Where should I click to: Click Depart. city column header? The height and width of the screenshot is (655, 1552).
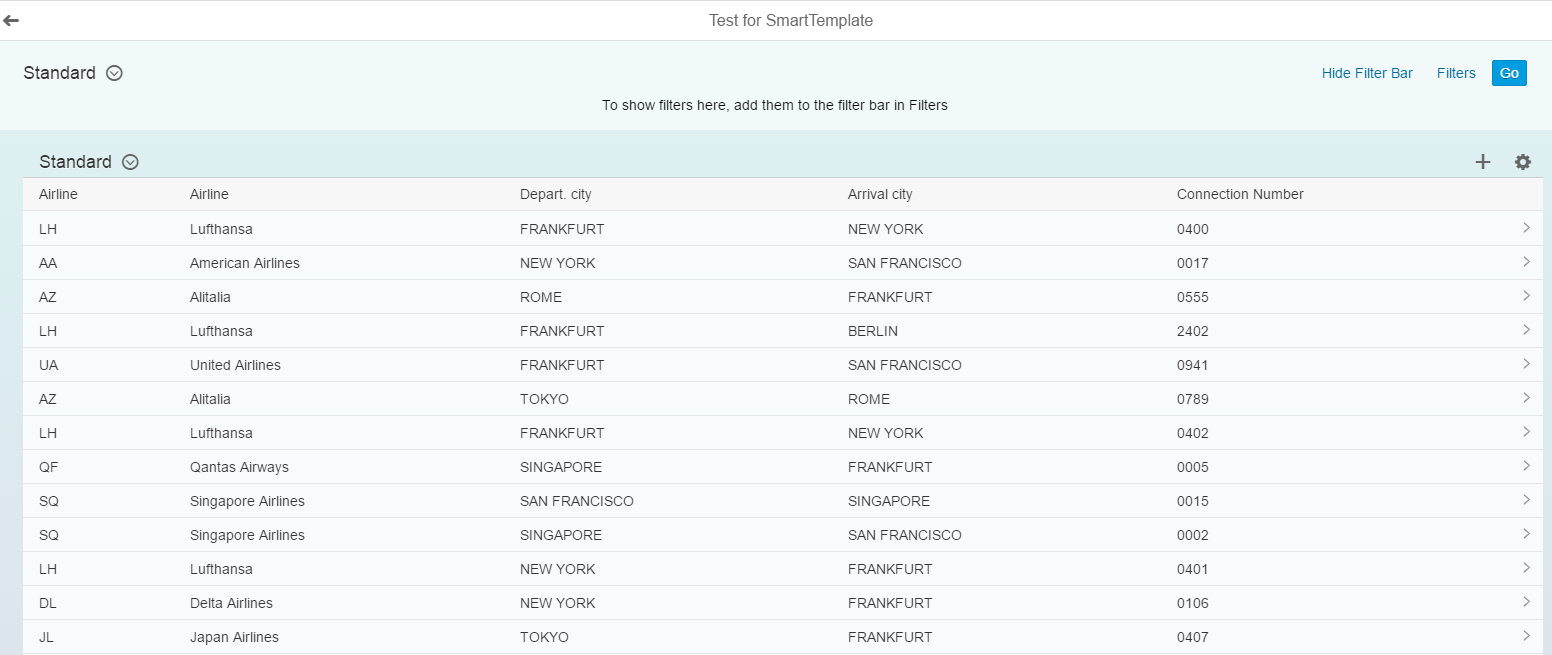[x=555, y=194]
